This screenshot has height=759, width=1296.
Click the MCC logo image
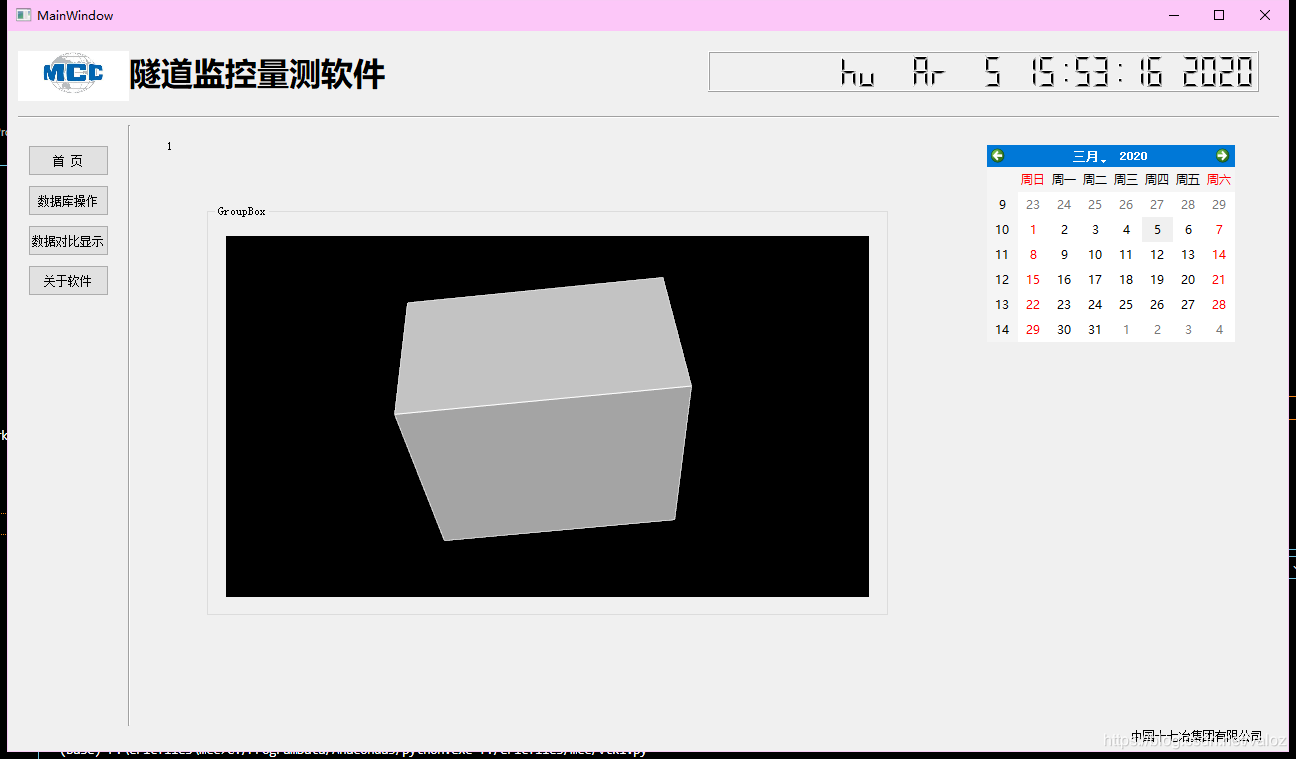(x=73, y=75)
